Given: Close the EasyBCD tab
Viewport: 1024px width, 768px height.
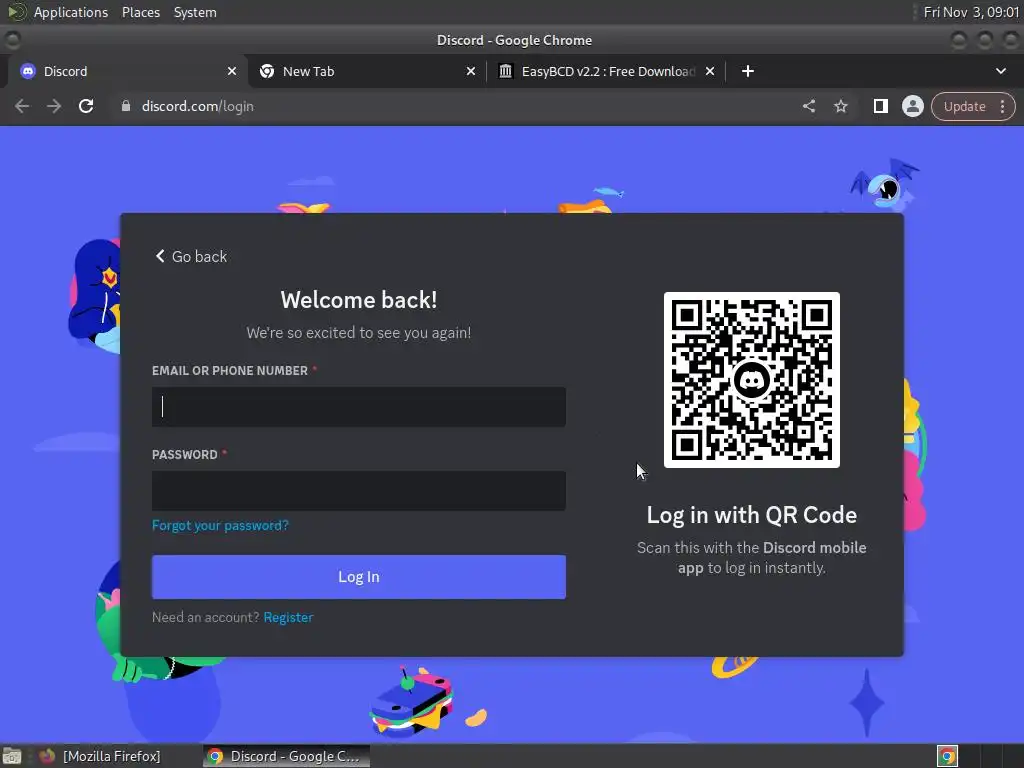Looking at the screenshot, I should point(710,71).
